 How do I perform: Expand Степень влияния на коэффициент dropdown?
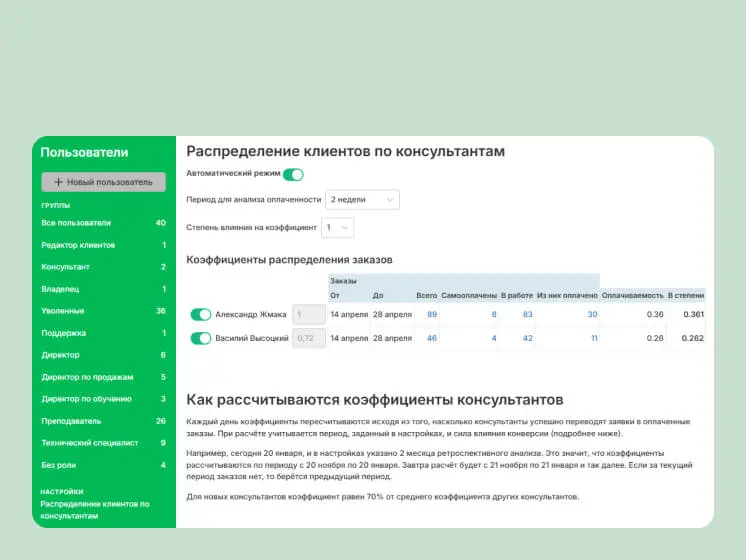point(338,228)
